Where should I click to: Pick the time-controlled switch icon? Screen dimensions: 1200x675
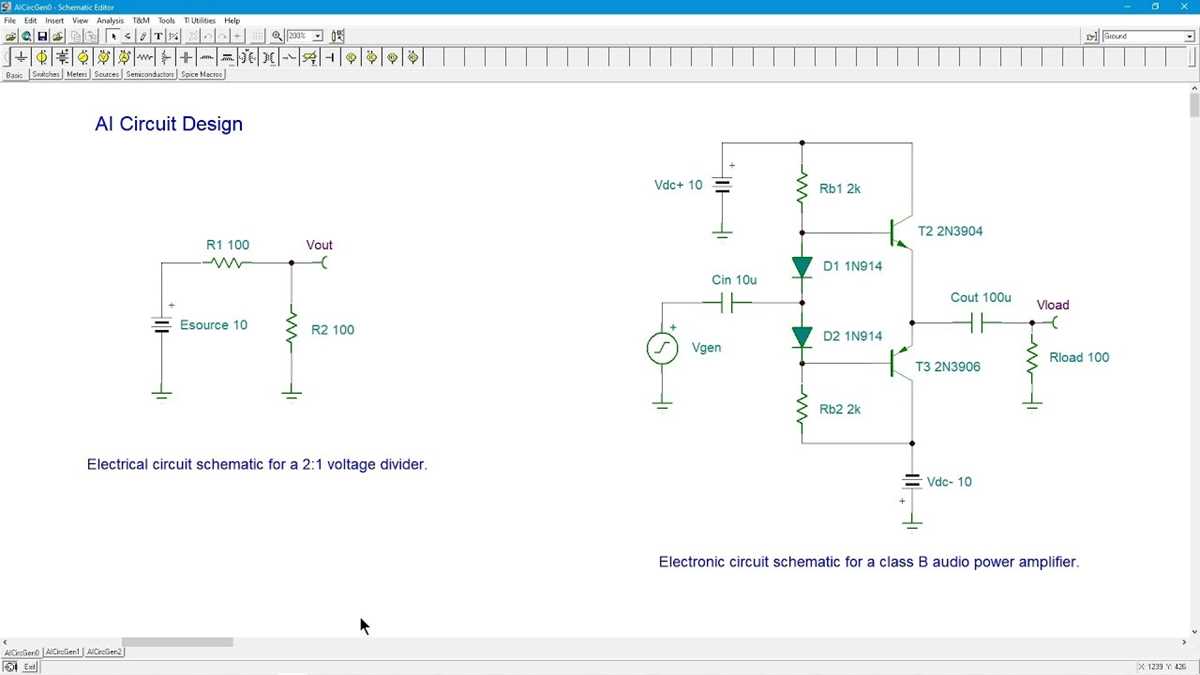pos(309,57)
